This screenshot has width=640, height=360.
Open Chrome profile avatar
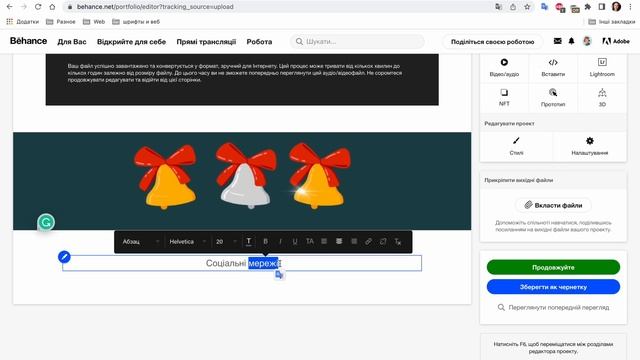(616, 7)
